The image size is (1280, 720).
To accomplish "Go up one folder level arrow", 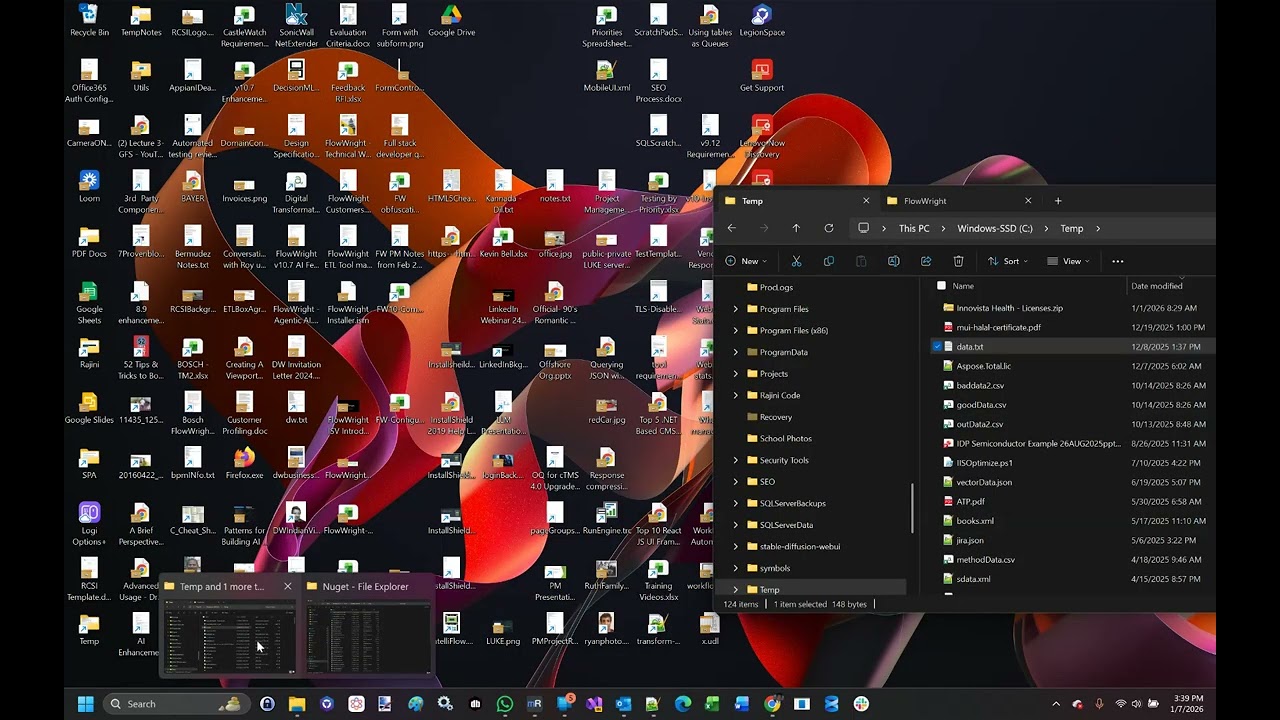I will click(x=796, y=228).
